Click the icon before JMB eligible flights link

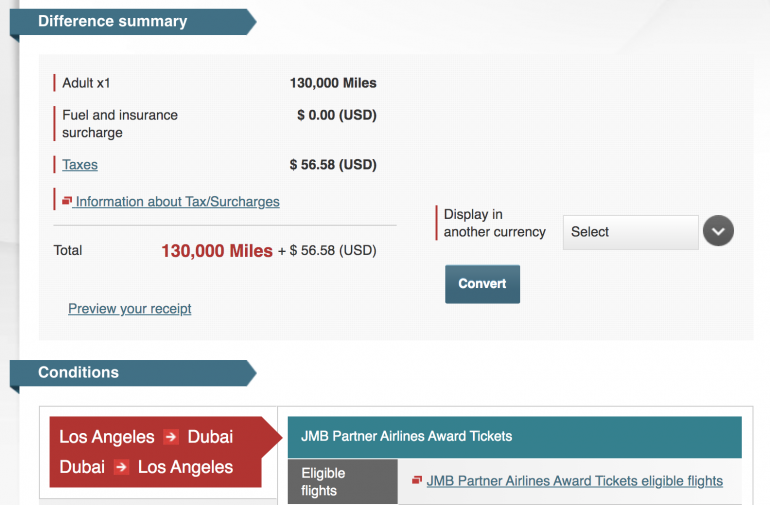tap(417, 480)
